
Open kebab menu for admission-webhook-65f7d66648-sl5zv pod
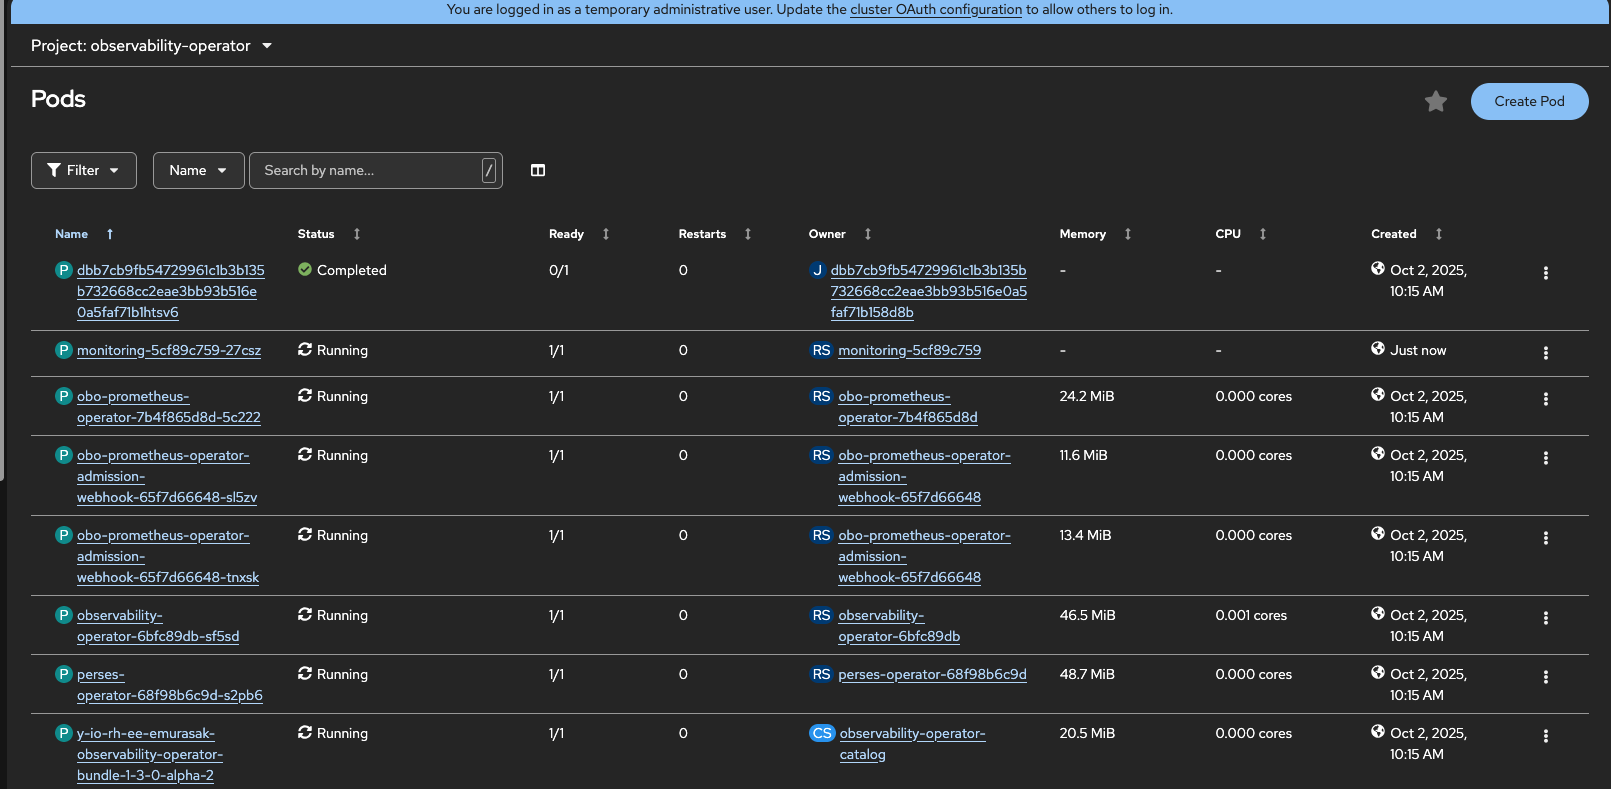tap(1546, 458)
